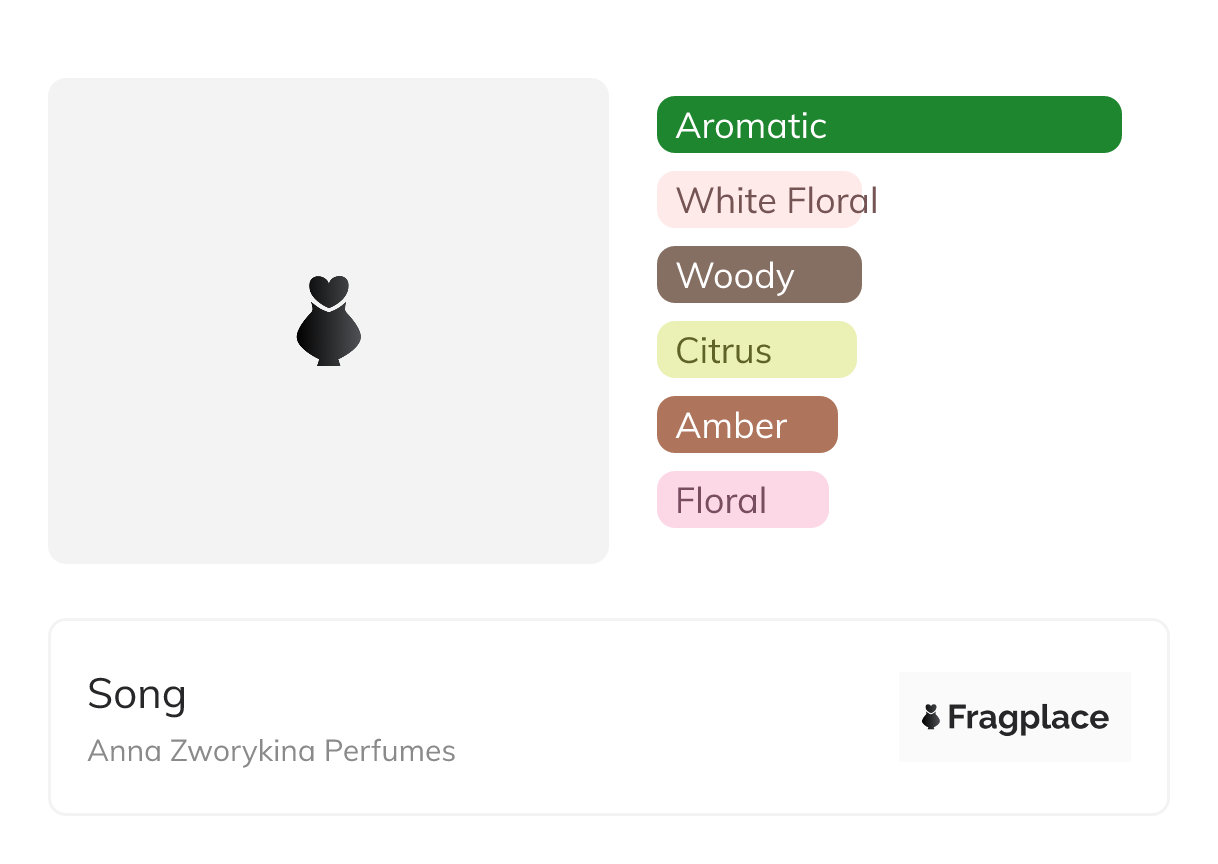This screenshot has width=1218, height=864.
Task: Click the 'Aromatic' label text
Action: [751, 126]
